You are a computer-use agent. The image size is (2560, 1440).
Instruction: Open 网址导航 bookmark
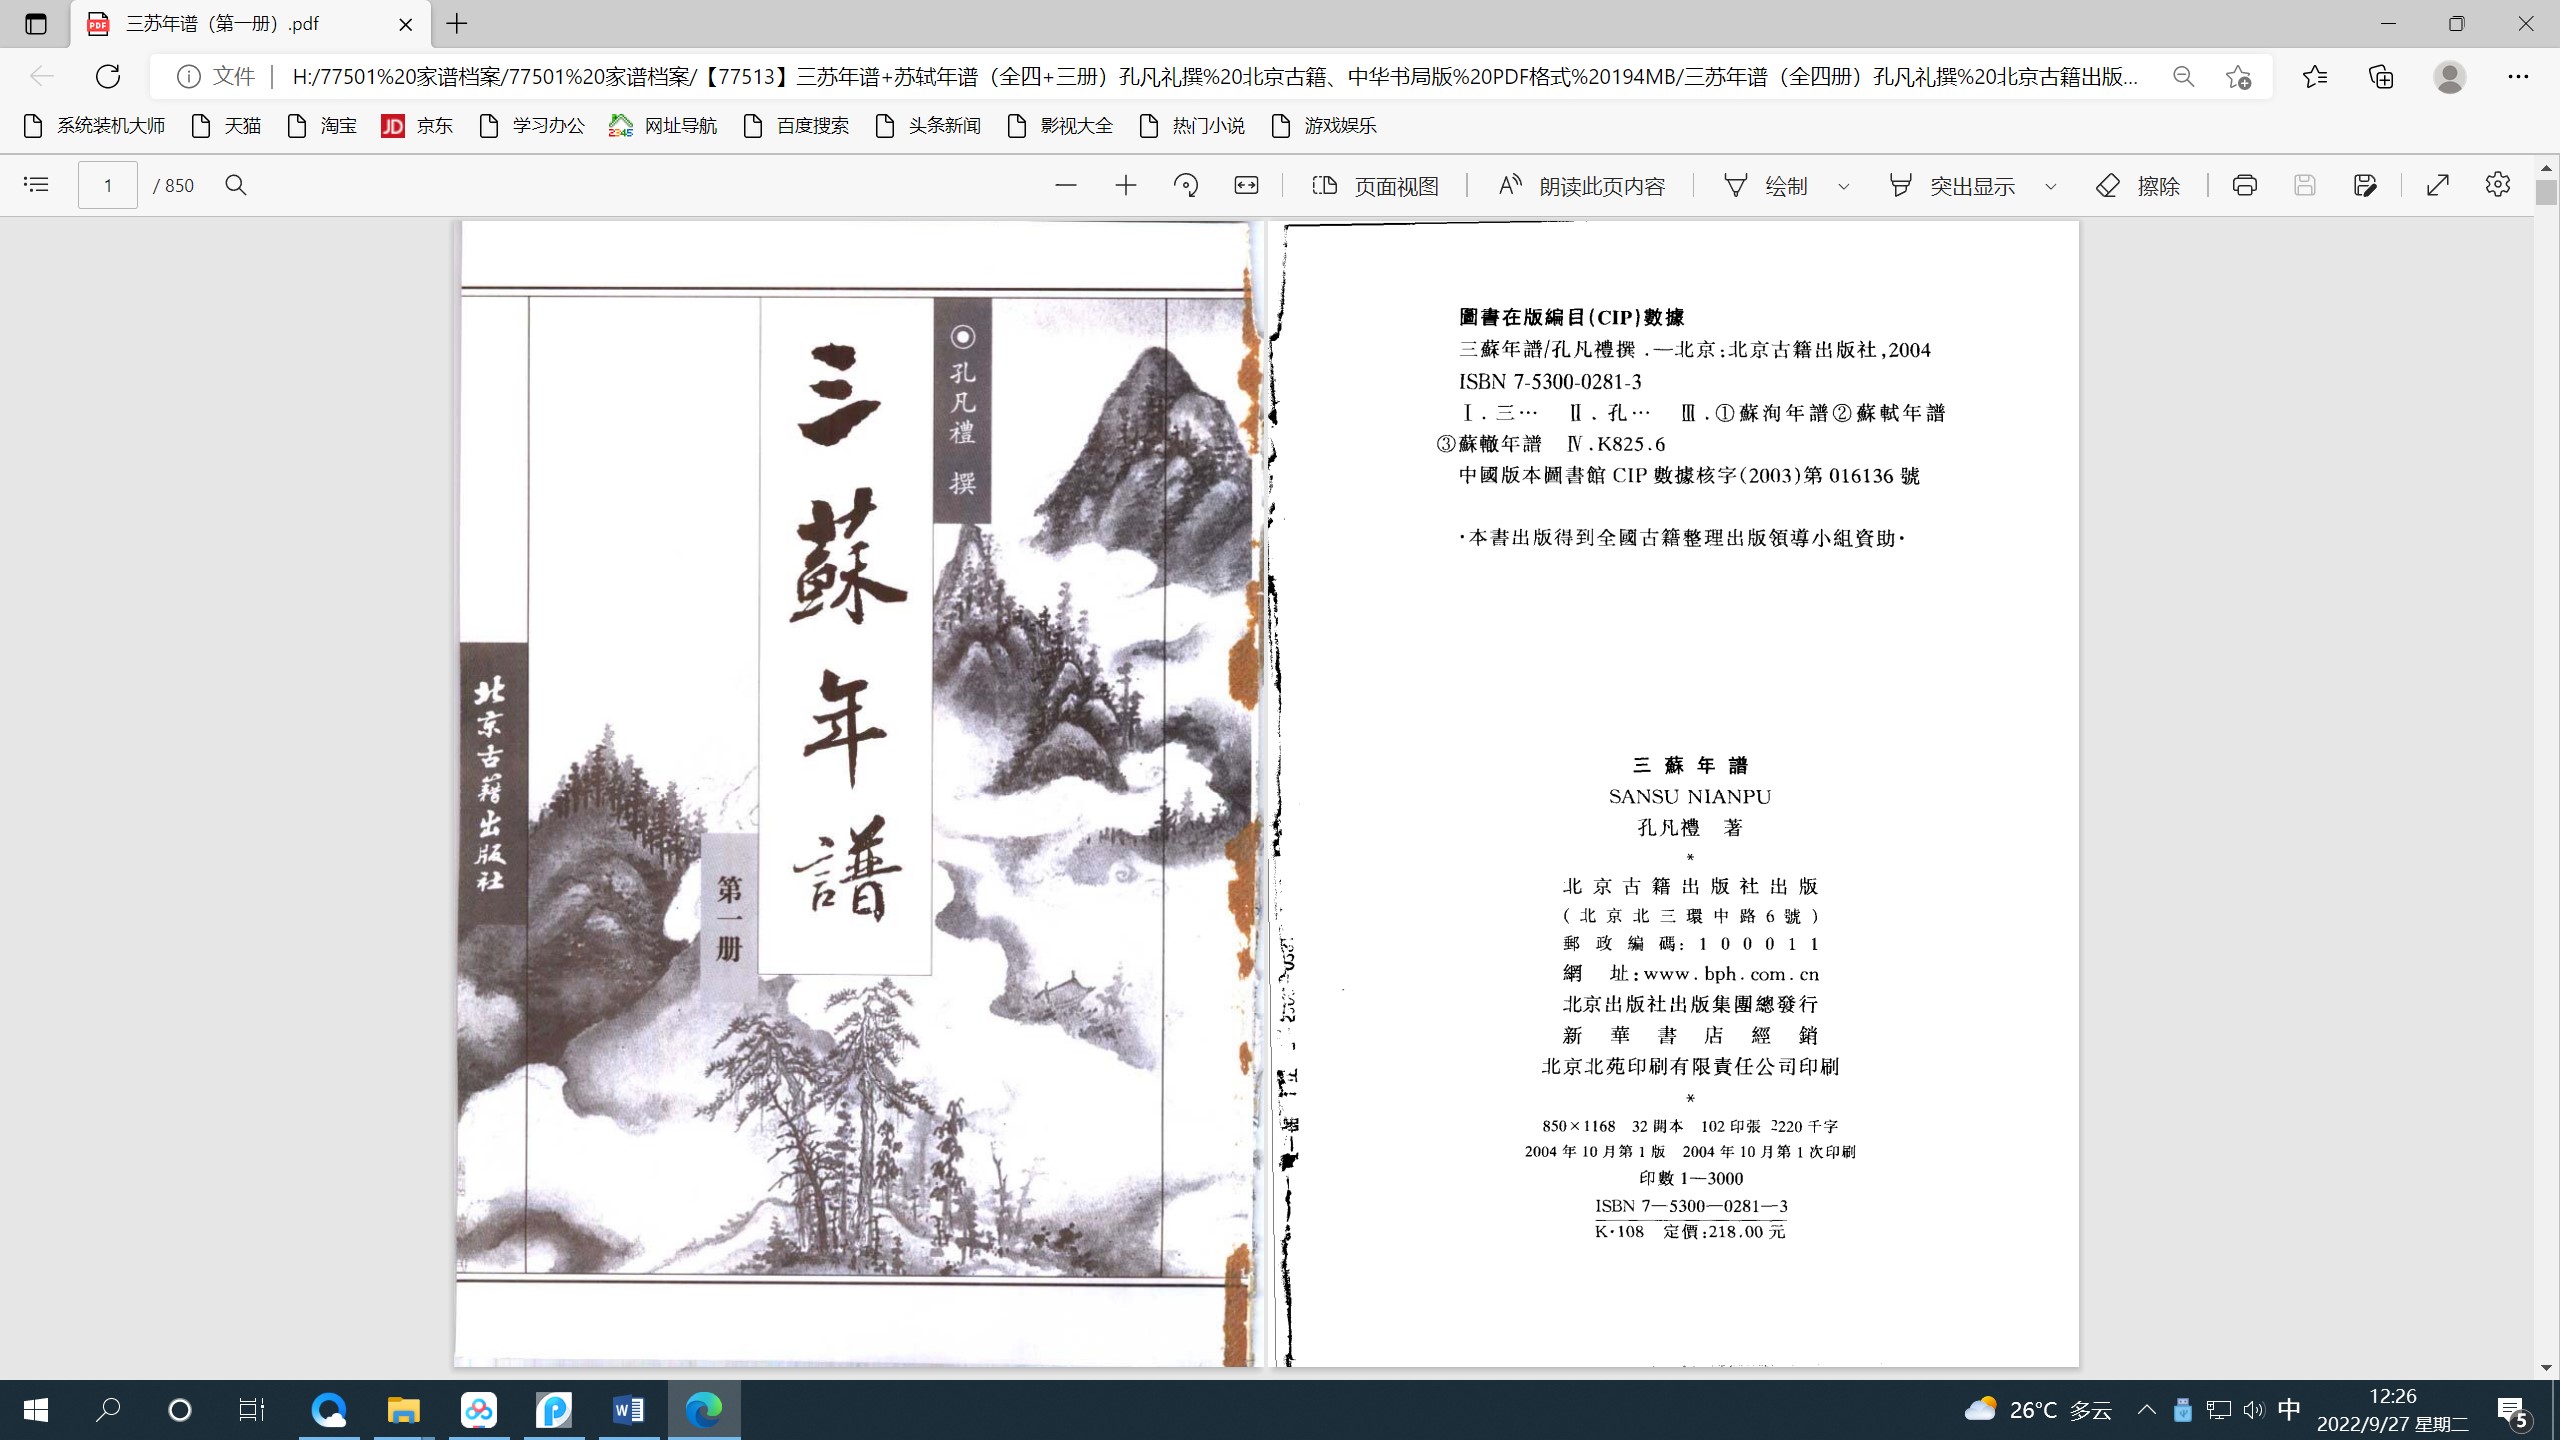[x=663, y=125]
